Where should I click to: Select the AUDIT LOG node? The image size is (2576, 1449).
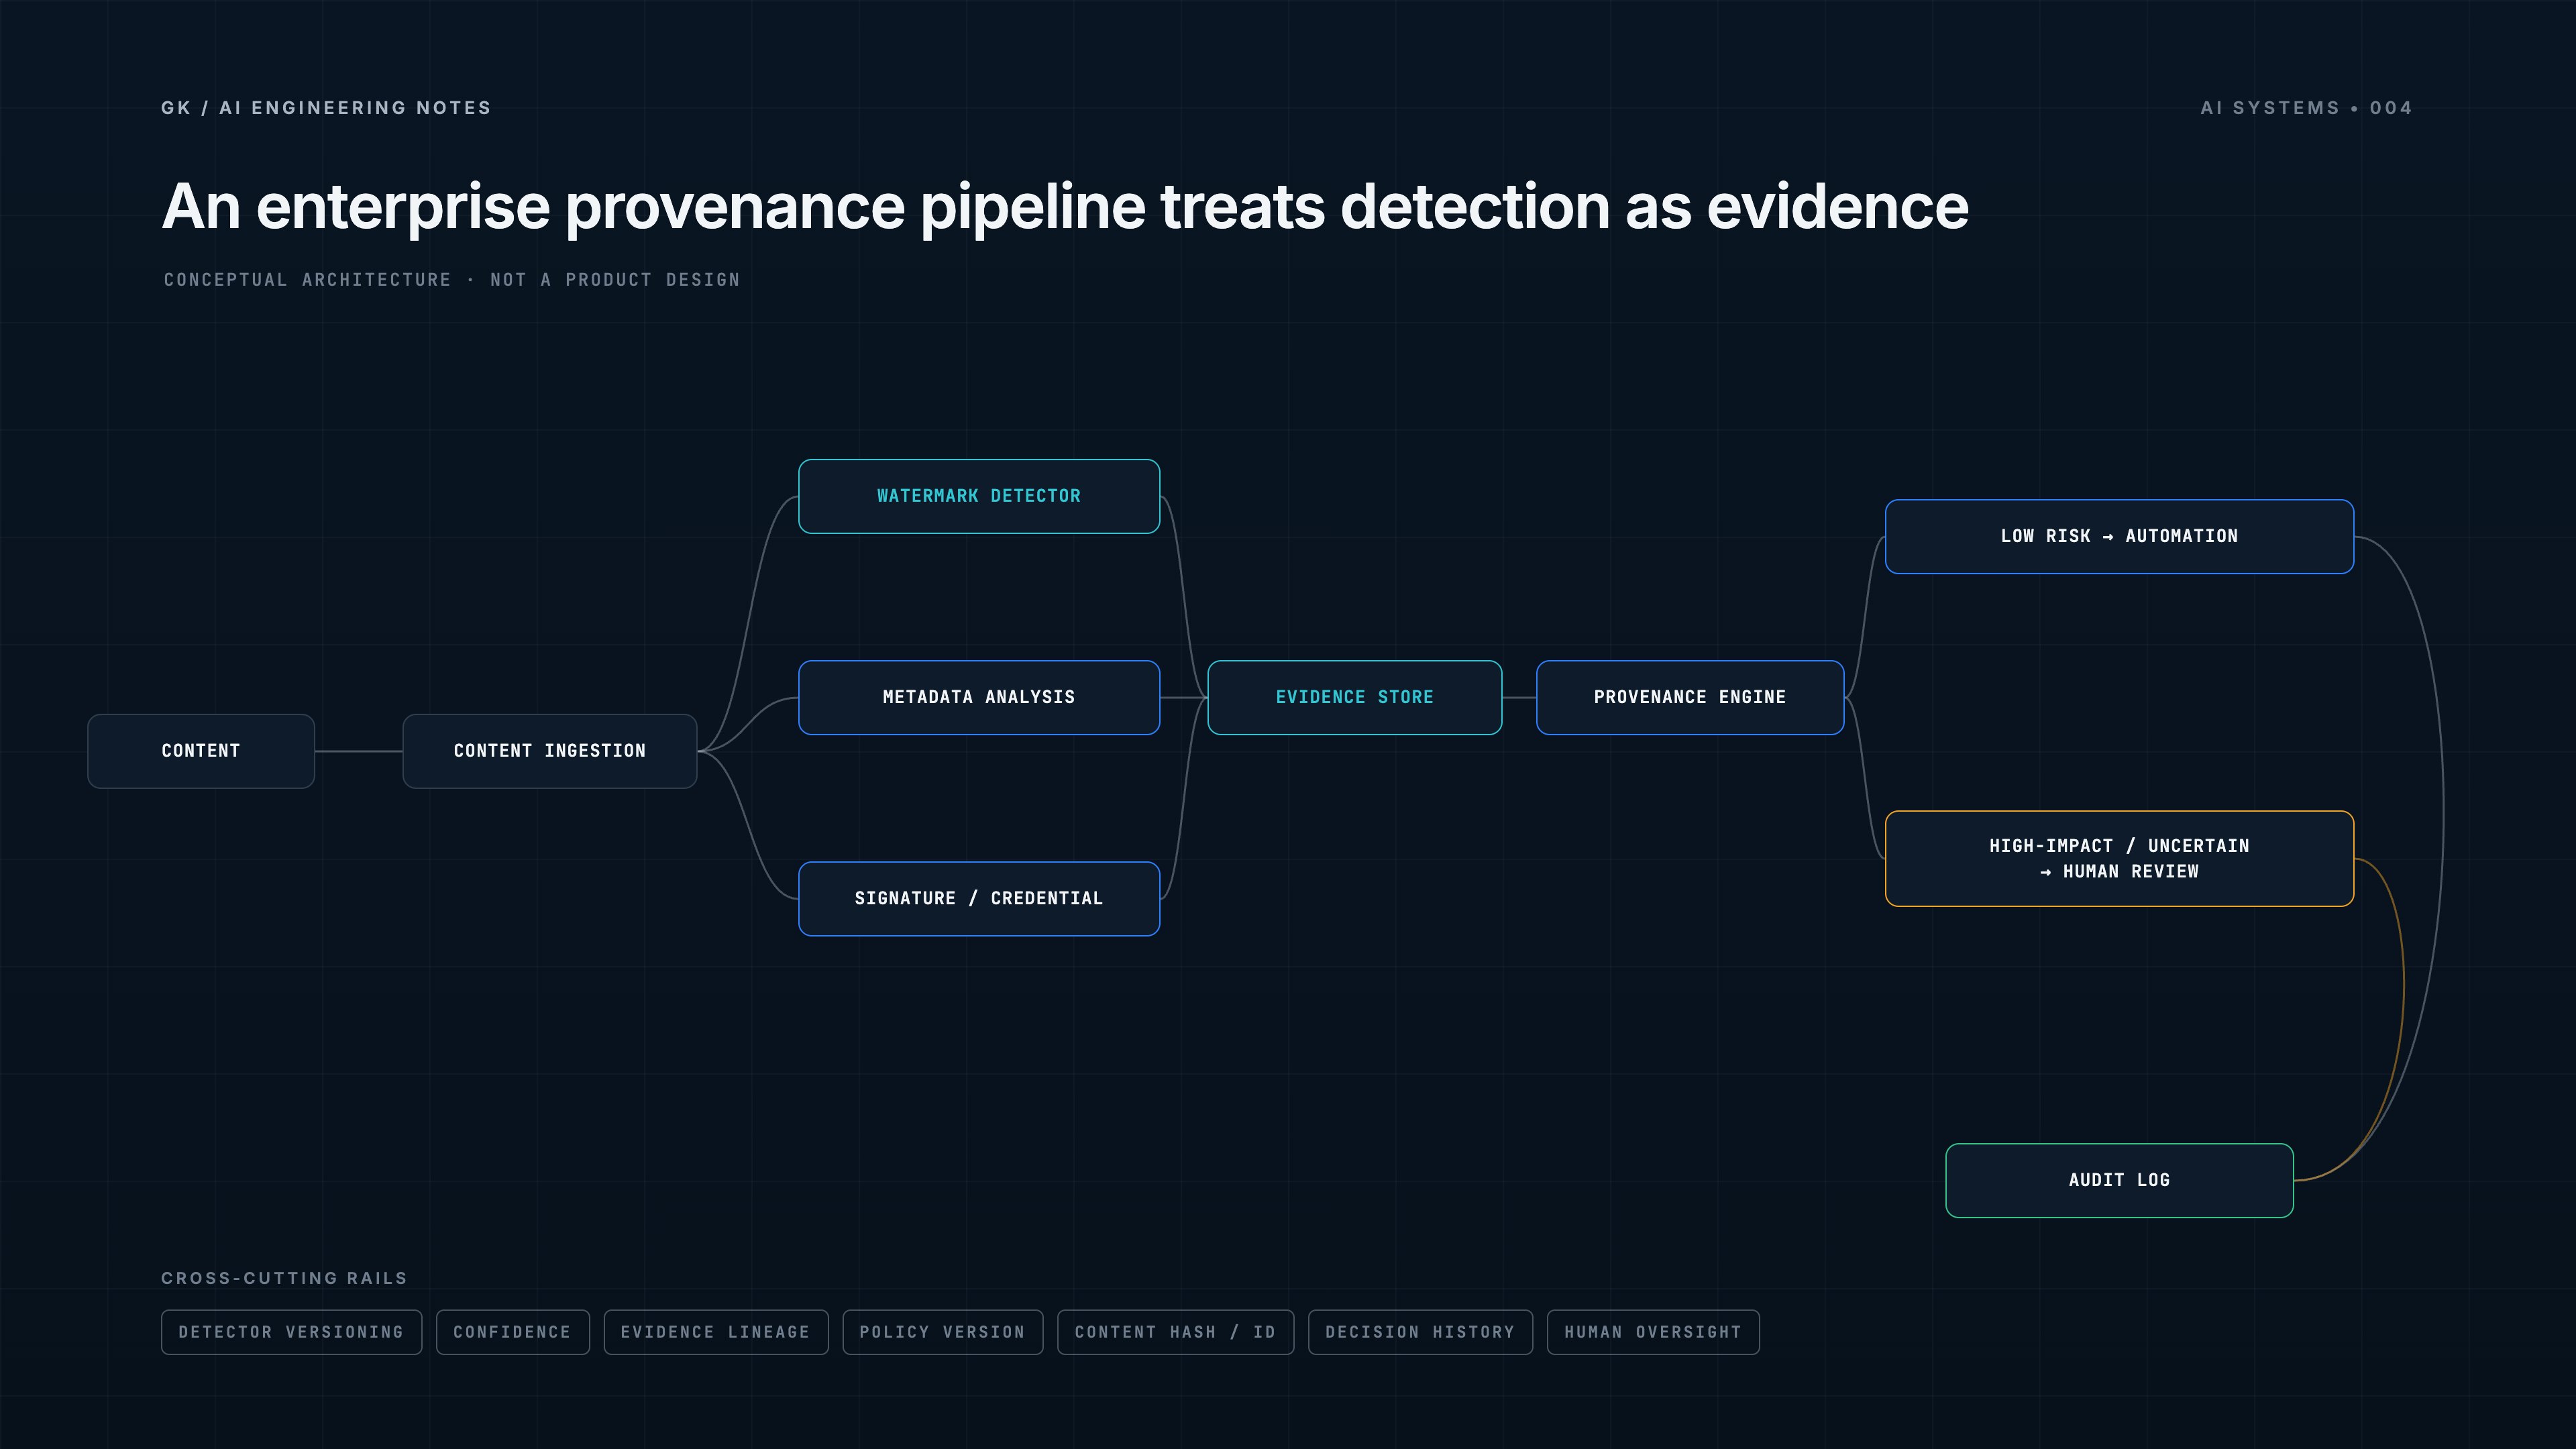[x=2119, y=1180]
